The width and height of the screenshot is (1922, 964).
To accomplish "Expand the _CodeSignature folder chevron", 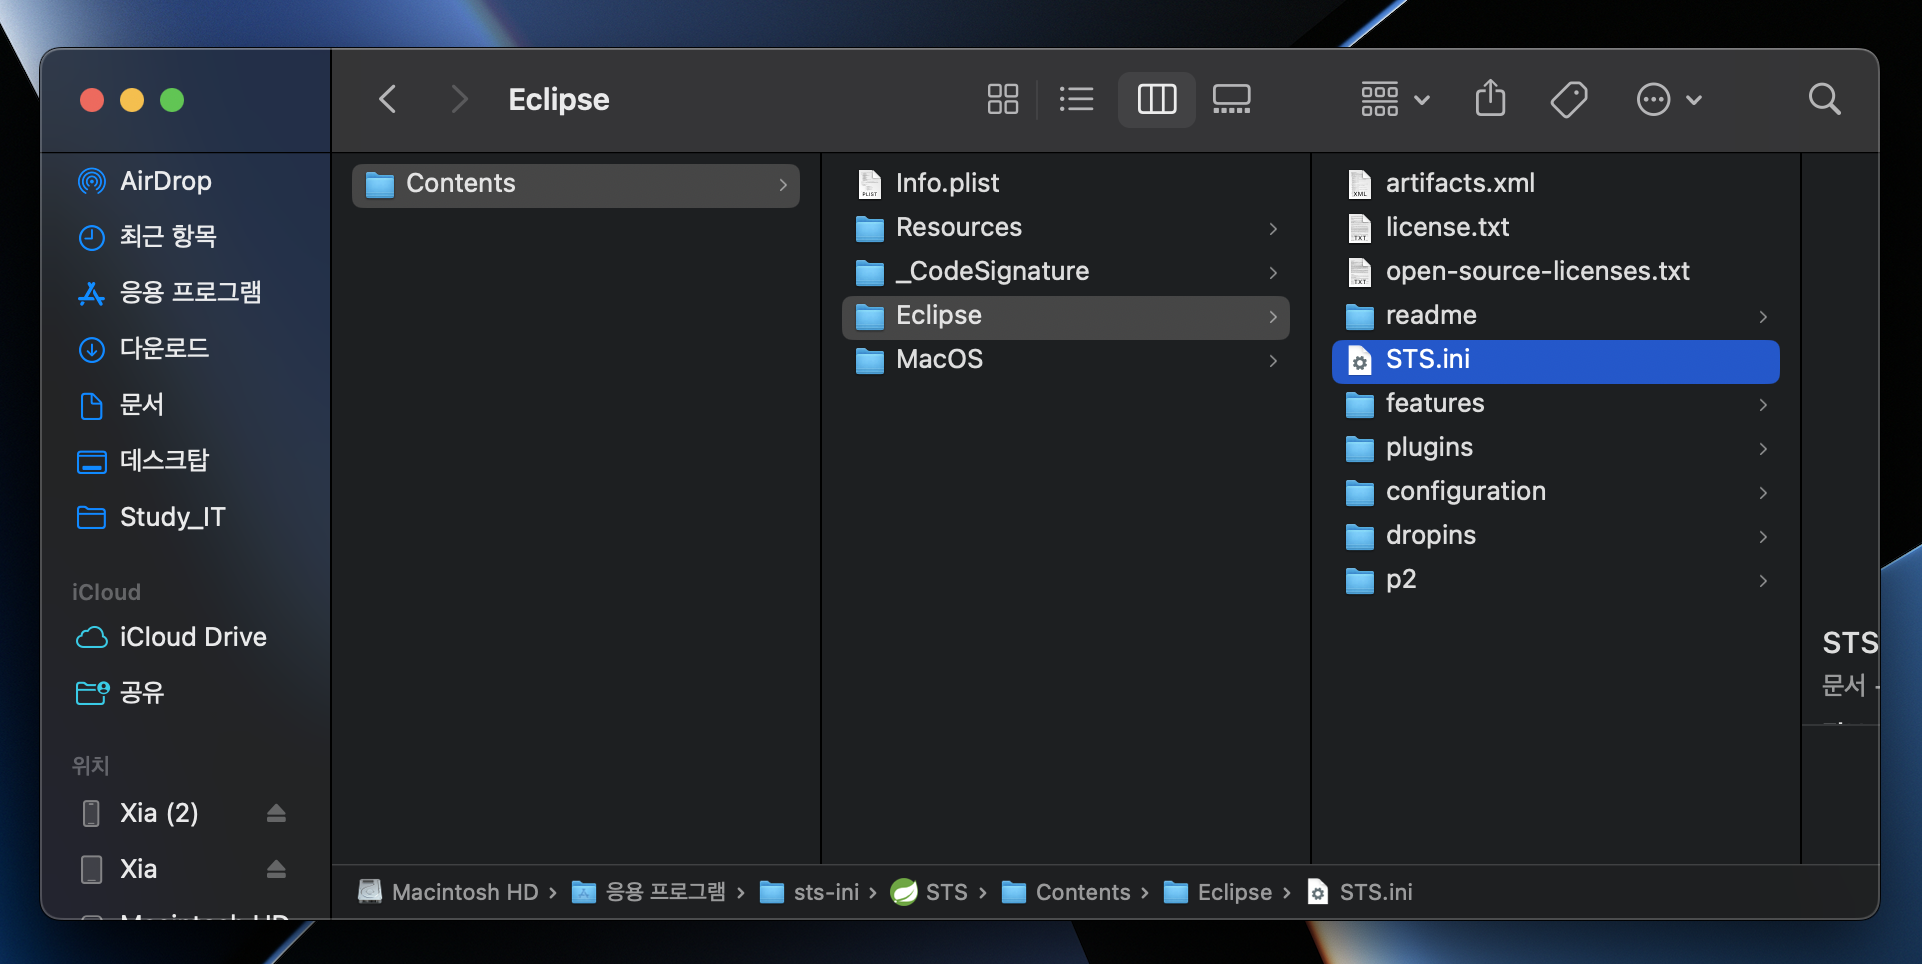I will 1273,273.
